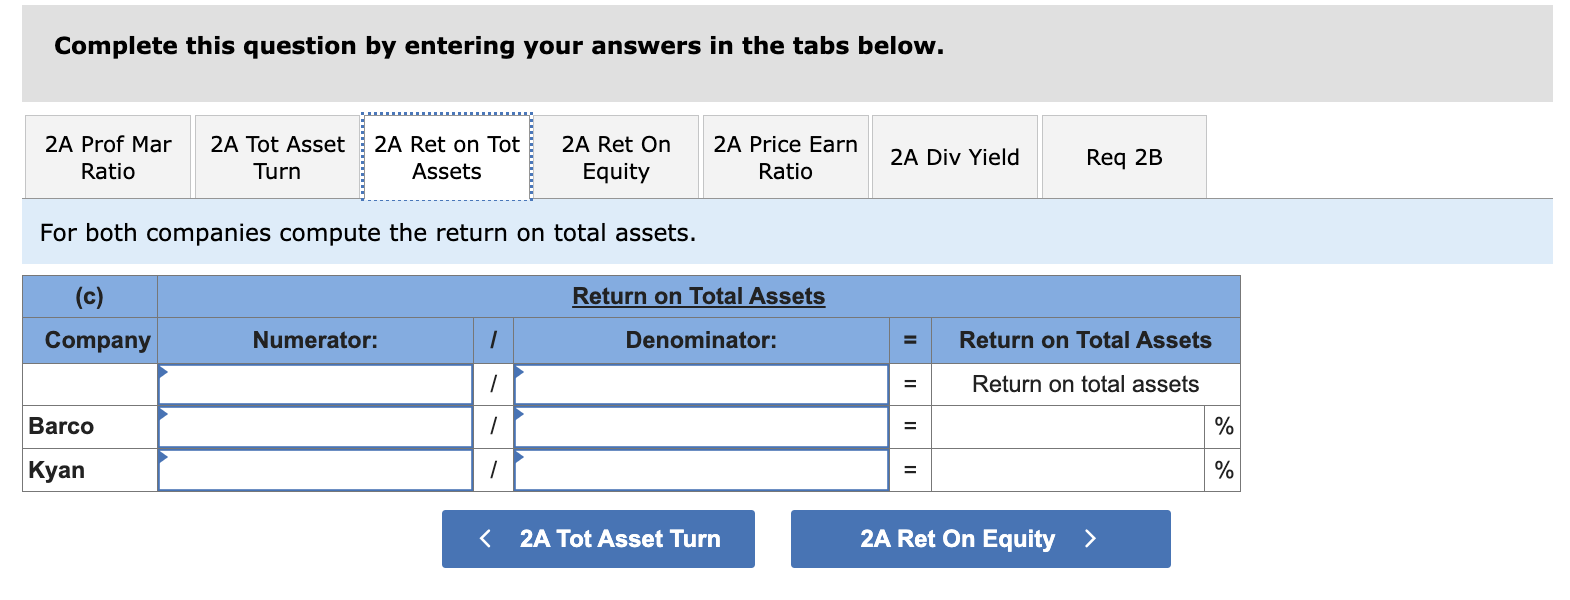
Task: Click the 2A Ret On Equity navigation button
Action: click(x=979, y=538)
